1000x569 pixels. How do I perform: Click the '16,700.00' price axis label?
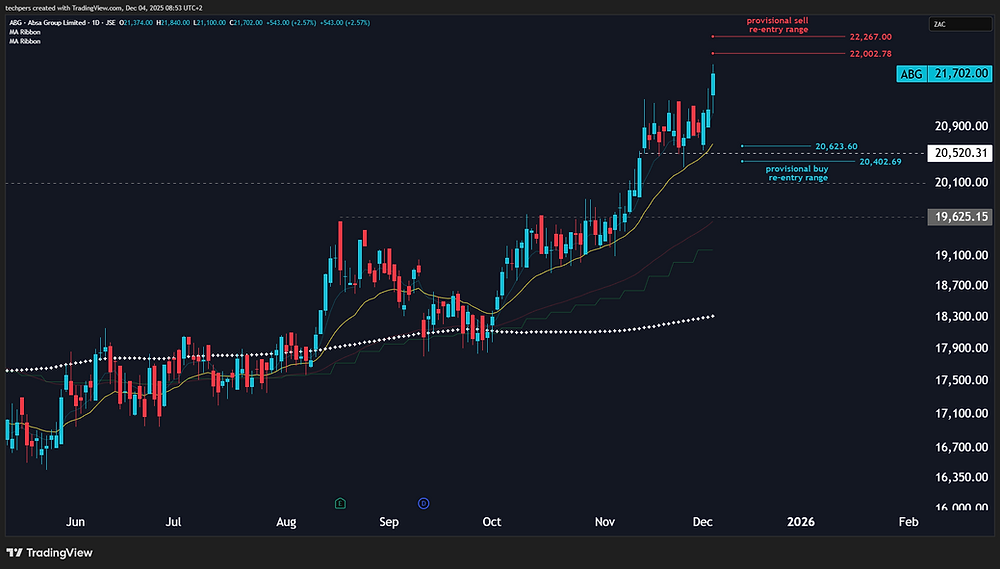point(961,447)
